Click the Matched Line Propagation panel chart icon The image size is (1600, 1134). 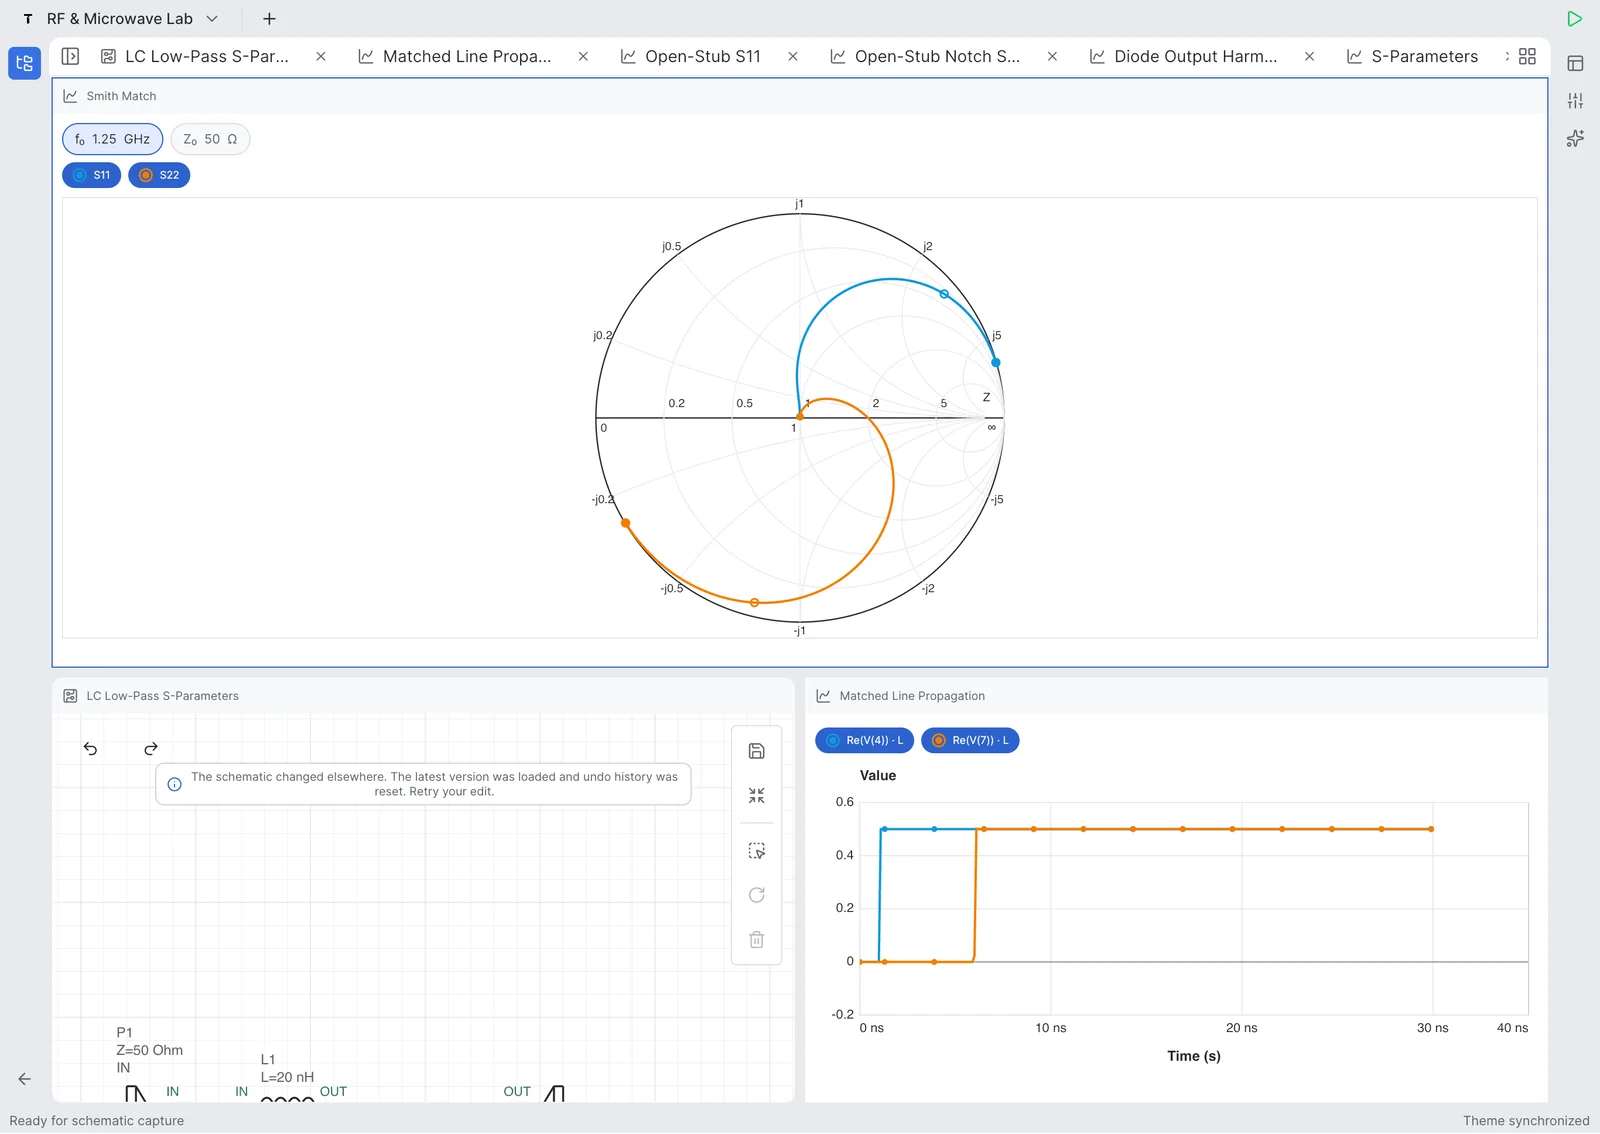(823, 696)
